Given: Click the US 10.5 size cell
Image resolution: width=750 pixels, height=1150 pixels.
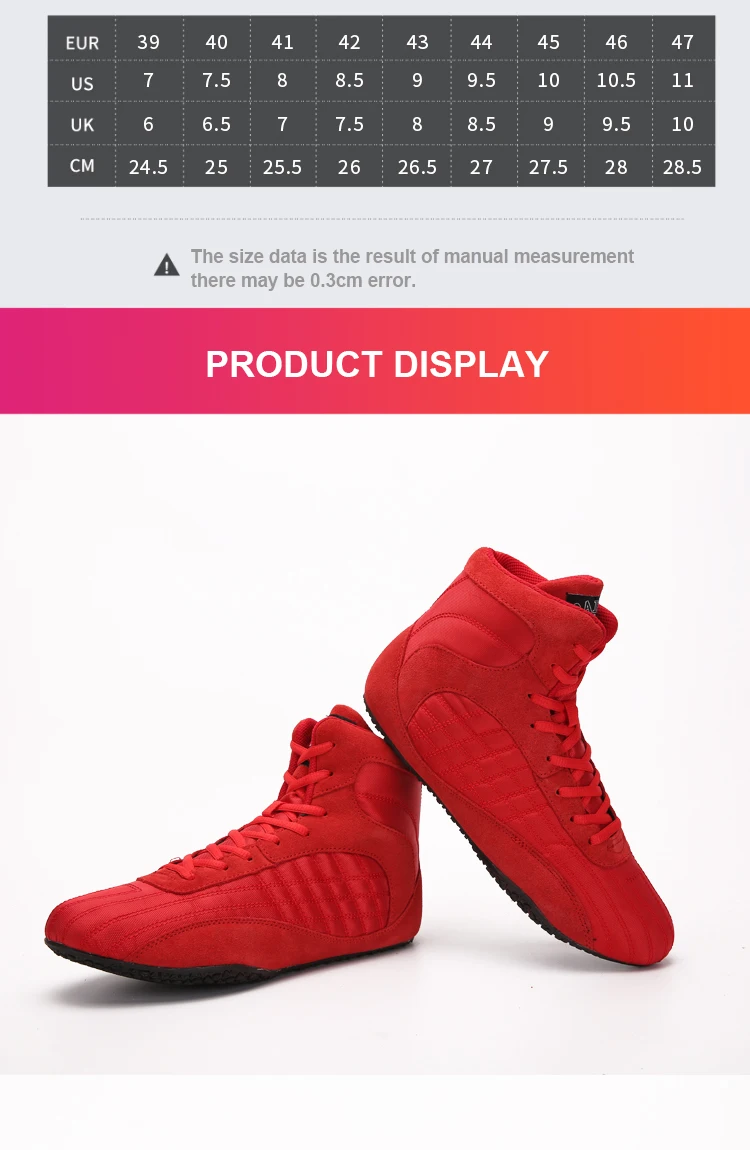Looking at the screenshot, I should [616, 80].
